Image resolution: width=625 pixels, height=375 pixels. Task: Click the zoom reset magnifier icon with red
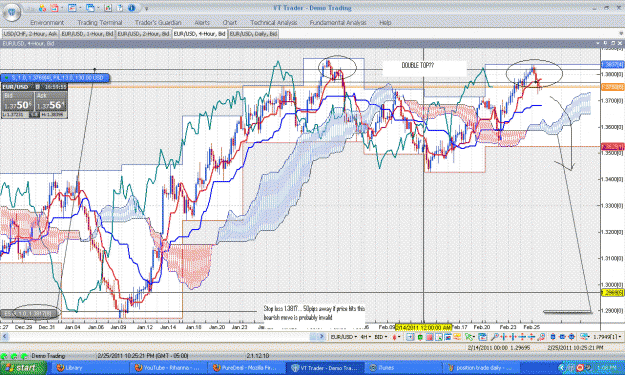[x=541, y=337]
